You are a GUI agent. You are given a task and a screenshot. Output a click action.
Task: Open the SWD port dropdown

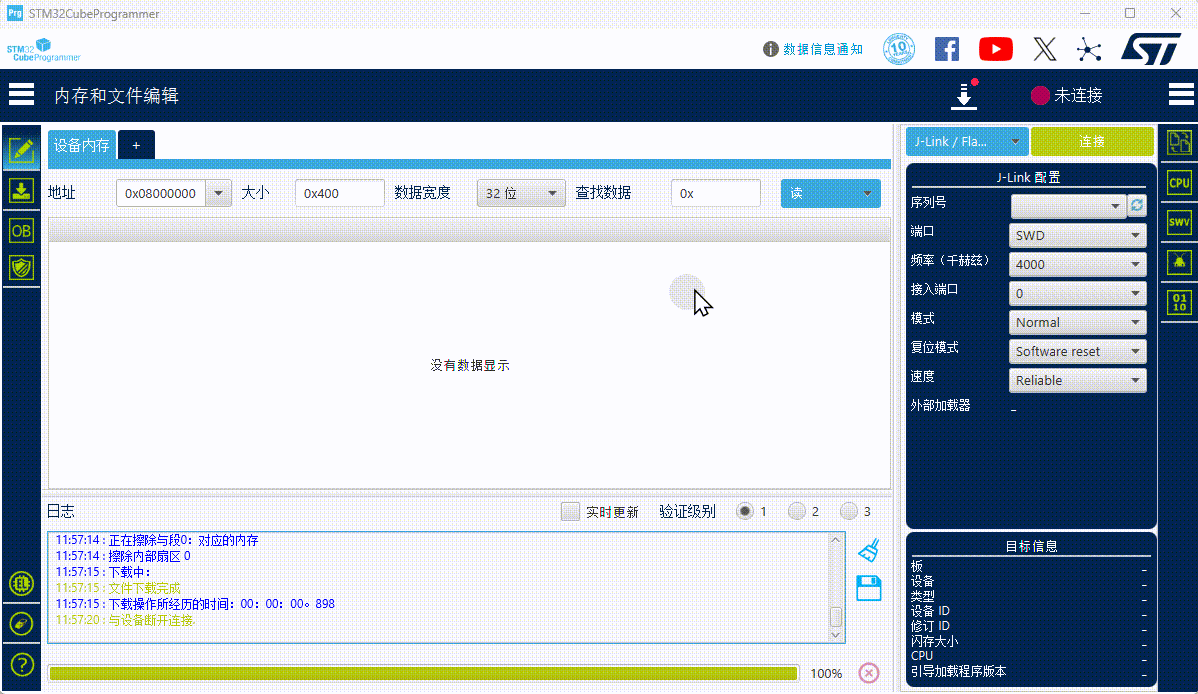coord(1077,235)
